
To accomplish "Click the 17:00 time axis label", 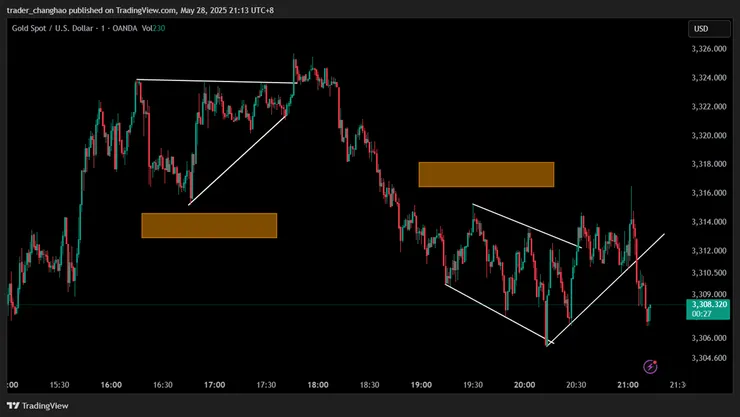I will point(214,385).
